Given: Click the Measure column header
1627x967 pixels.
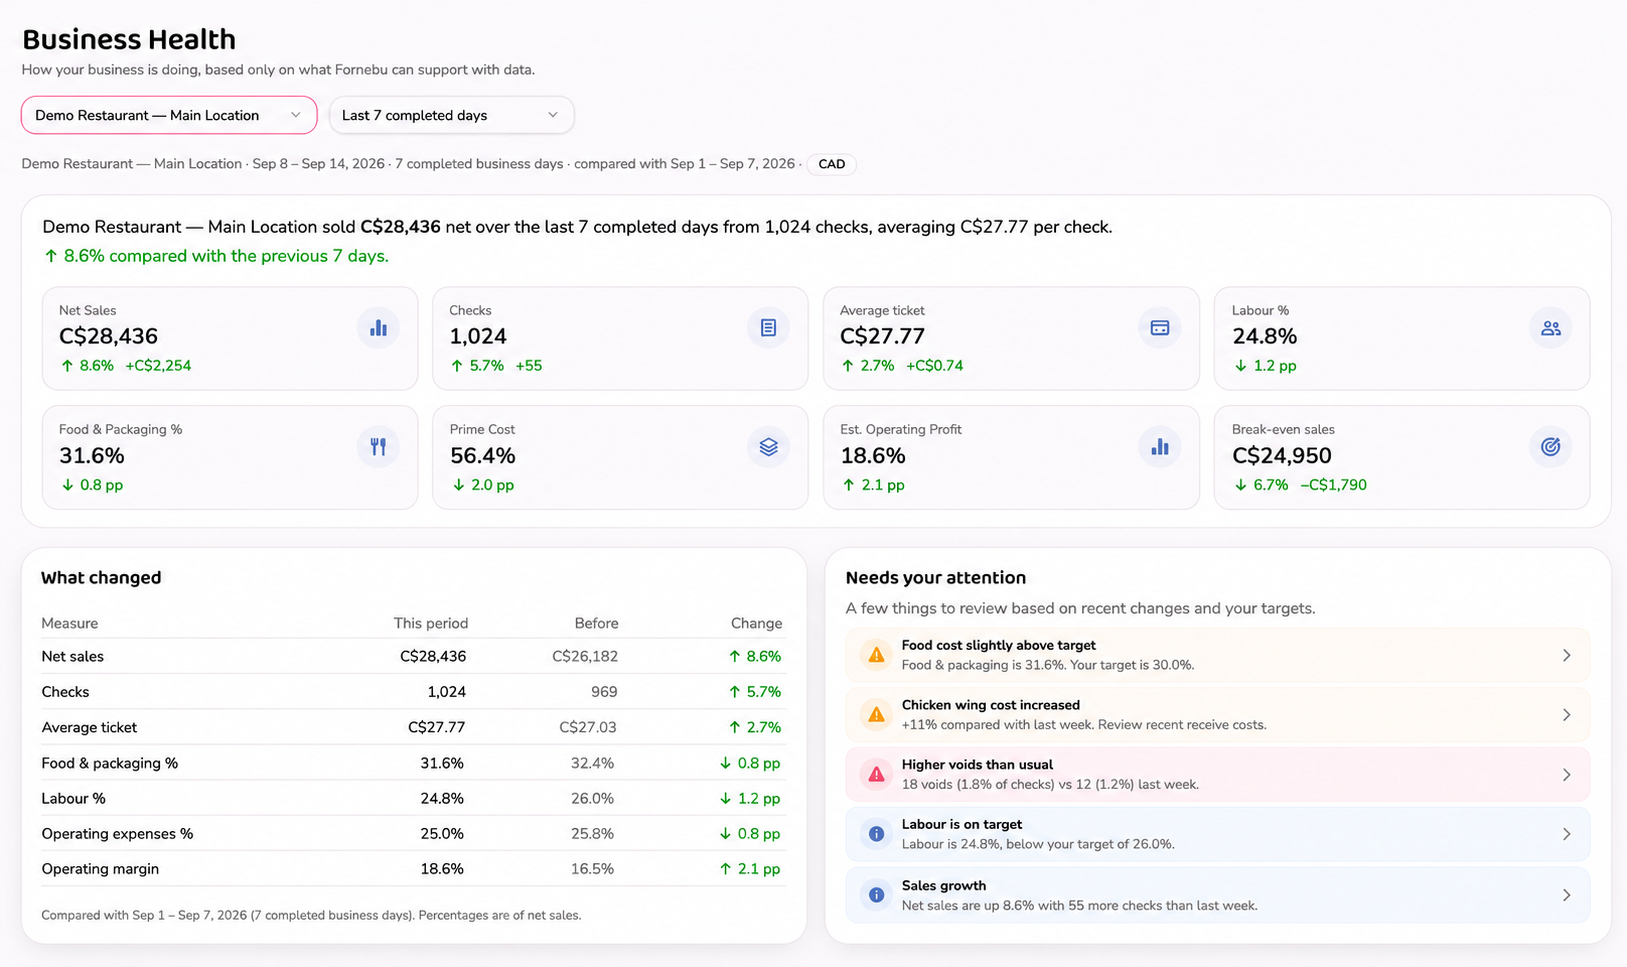Looking at the screenshot, I should [x=70, y=623].
